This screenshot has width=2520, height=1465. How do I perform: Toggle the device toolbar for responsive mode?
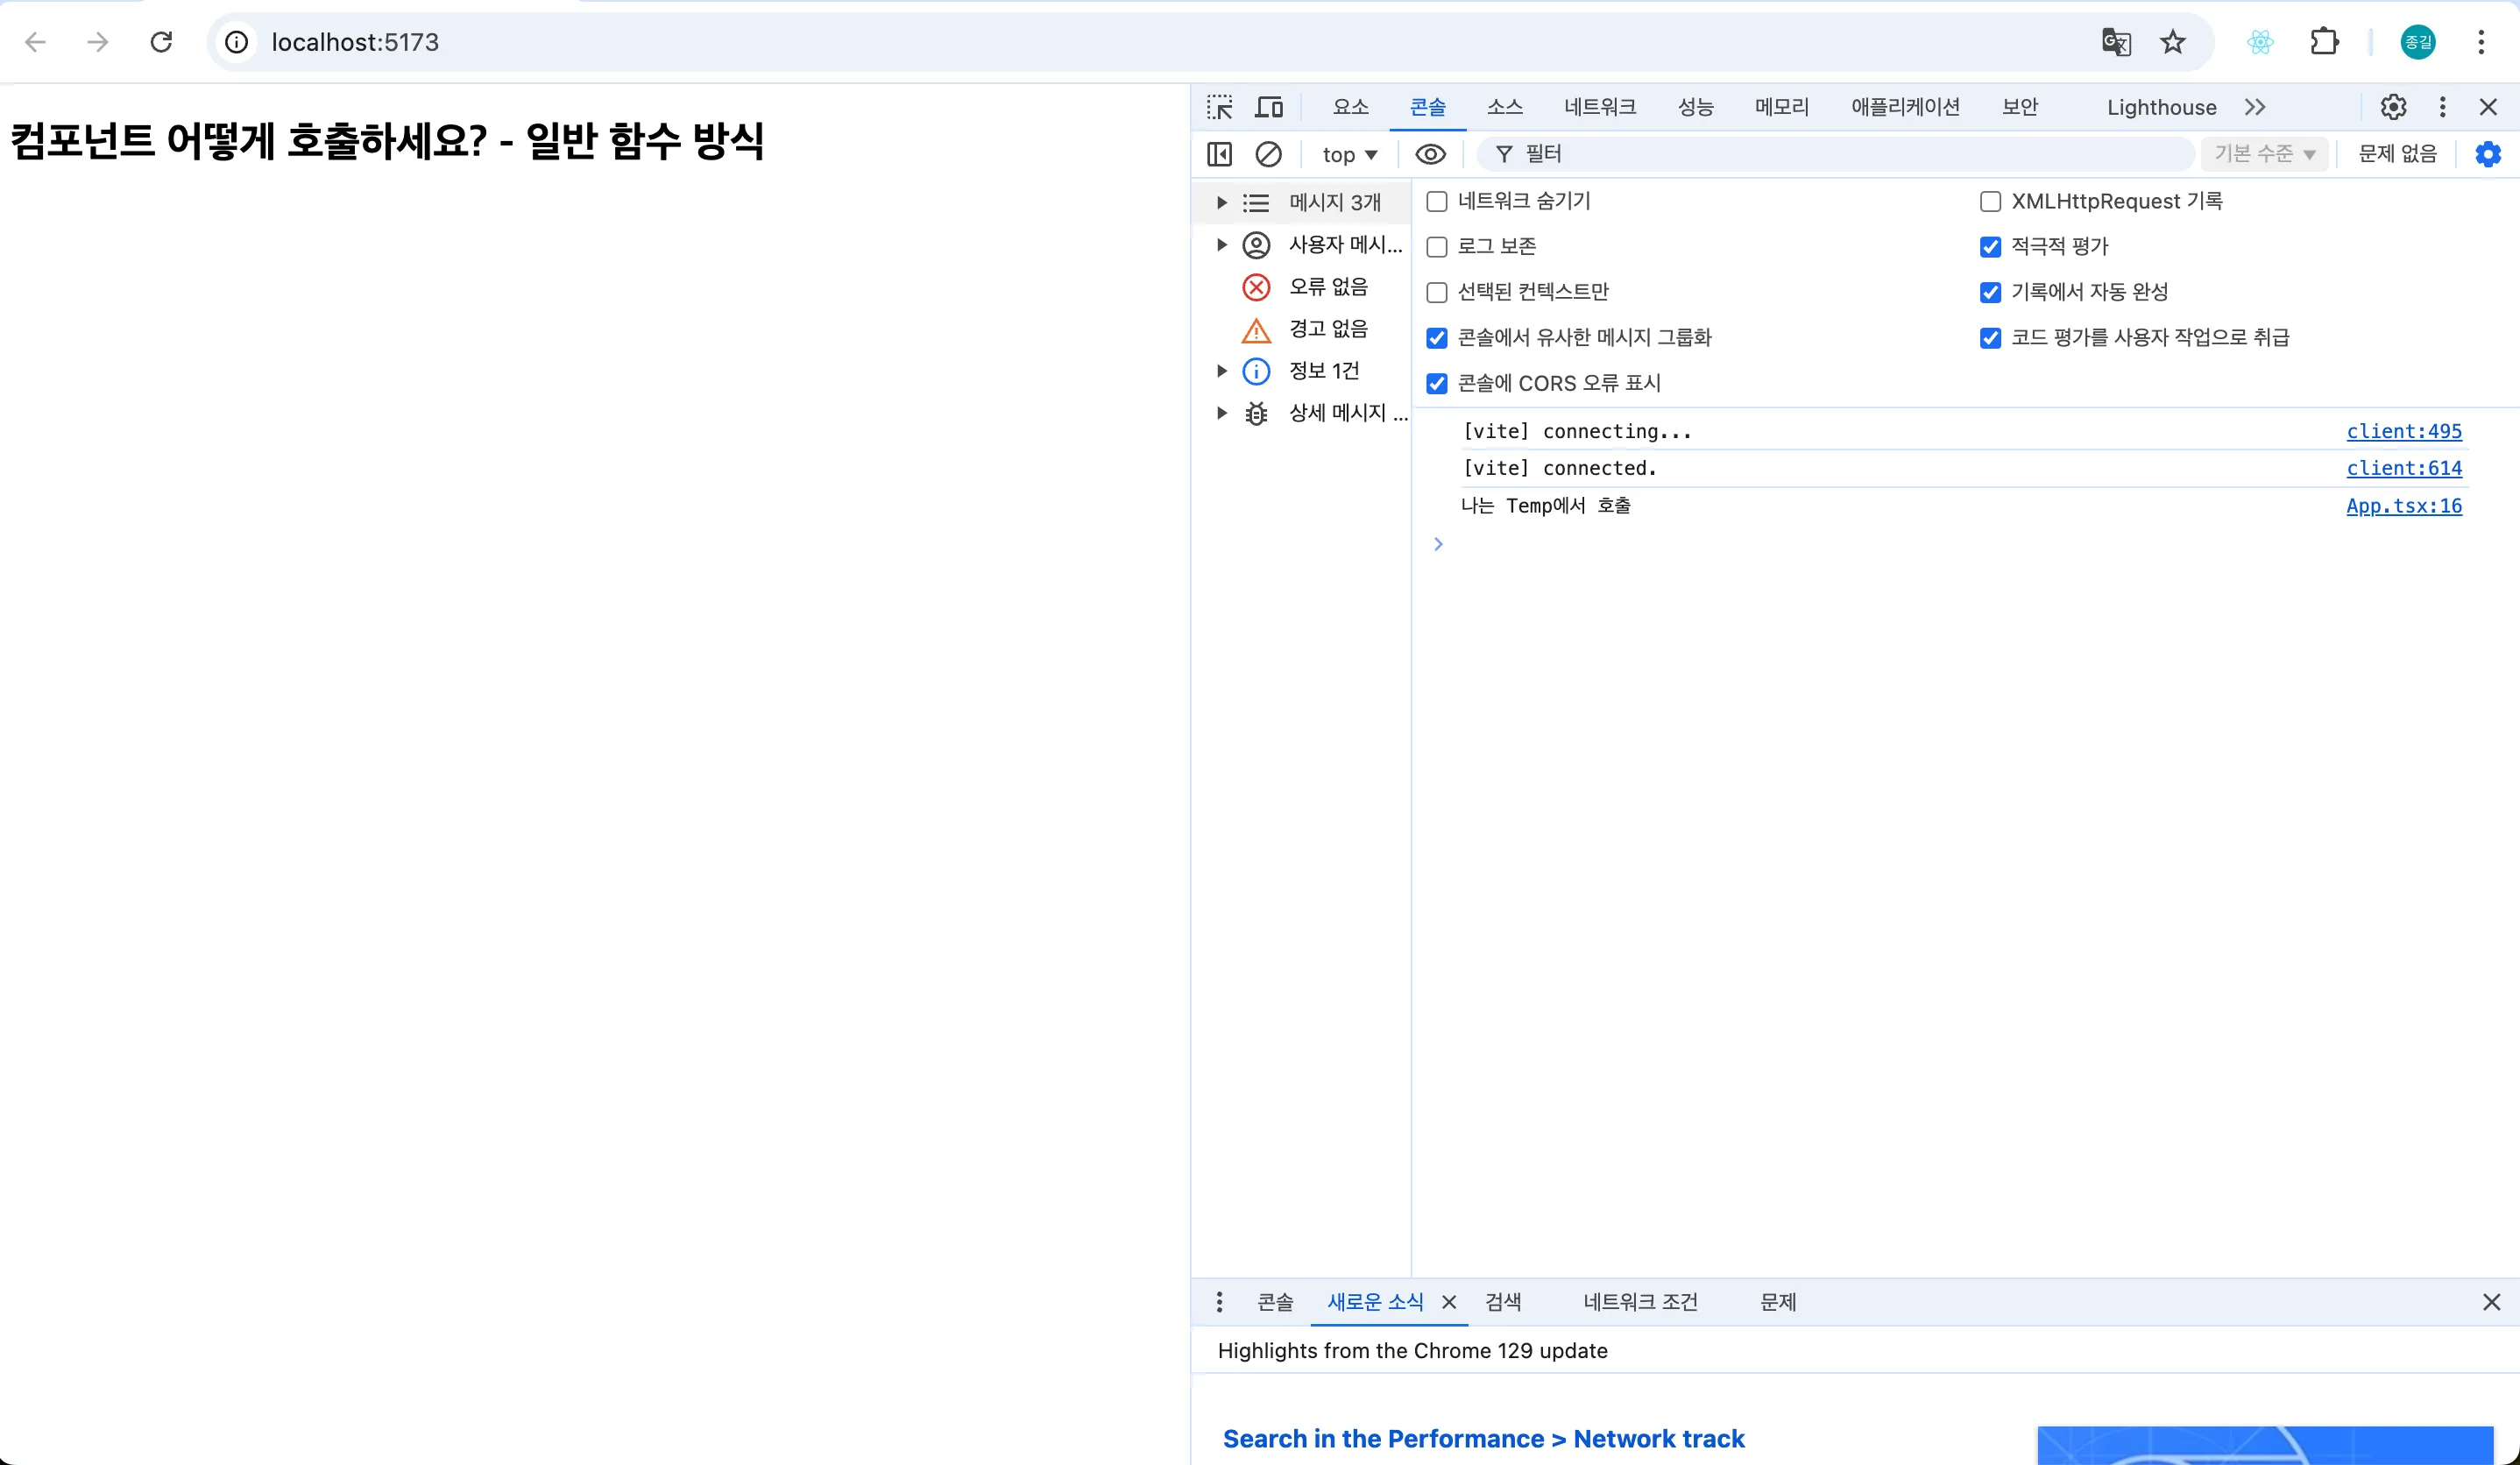1269,106
